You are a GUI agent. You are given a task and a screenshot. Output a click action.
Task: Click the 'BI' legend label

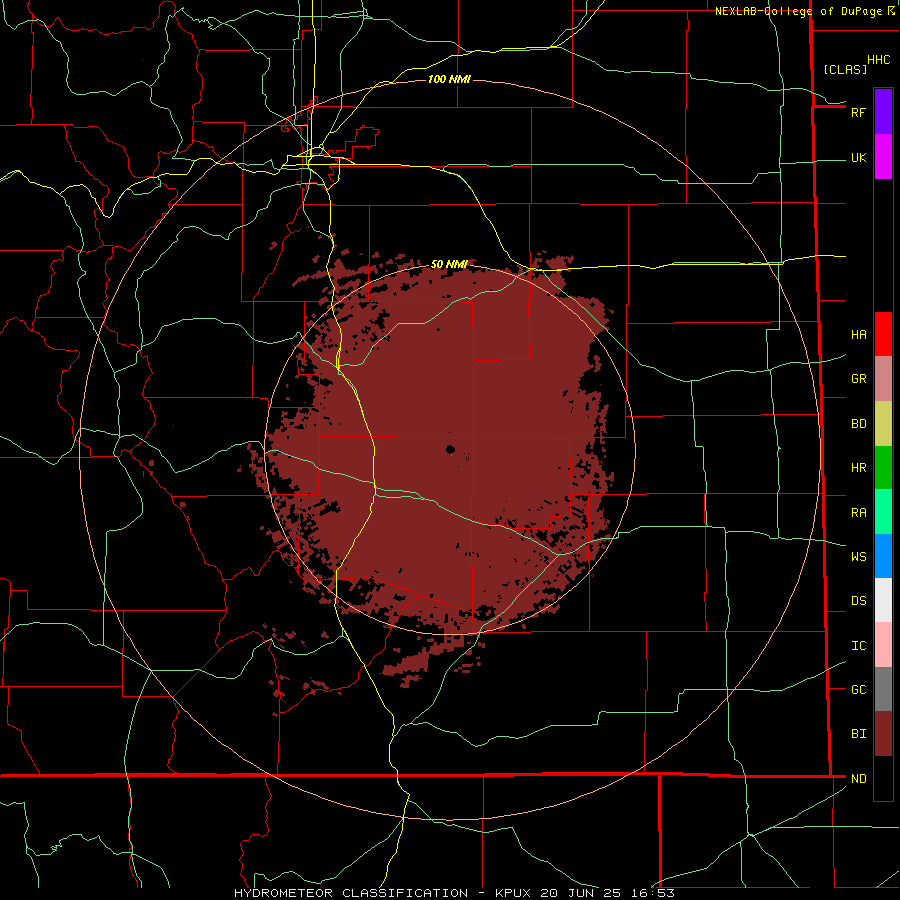click(x=858, y=734)
